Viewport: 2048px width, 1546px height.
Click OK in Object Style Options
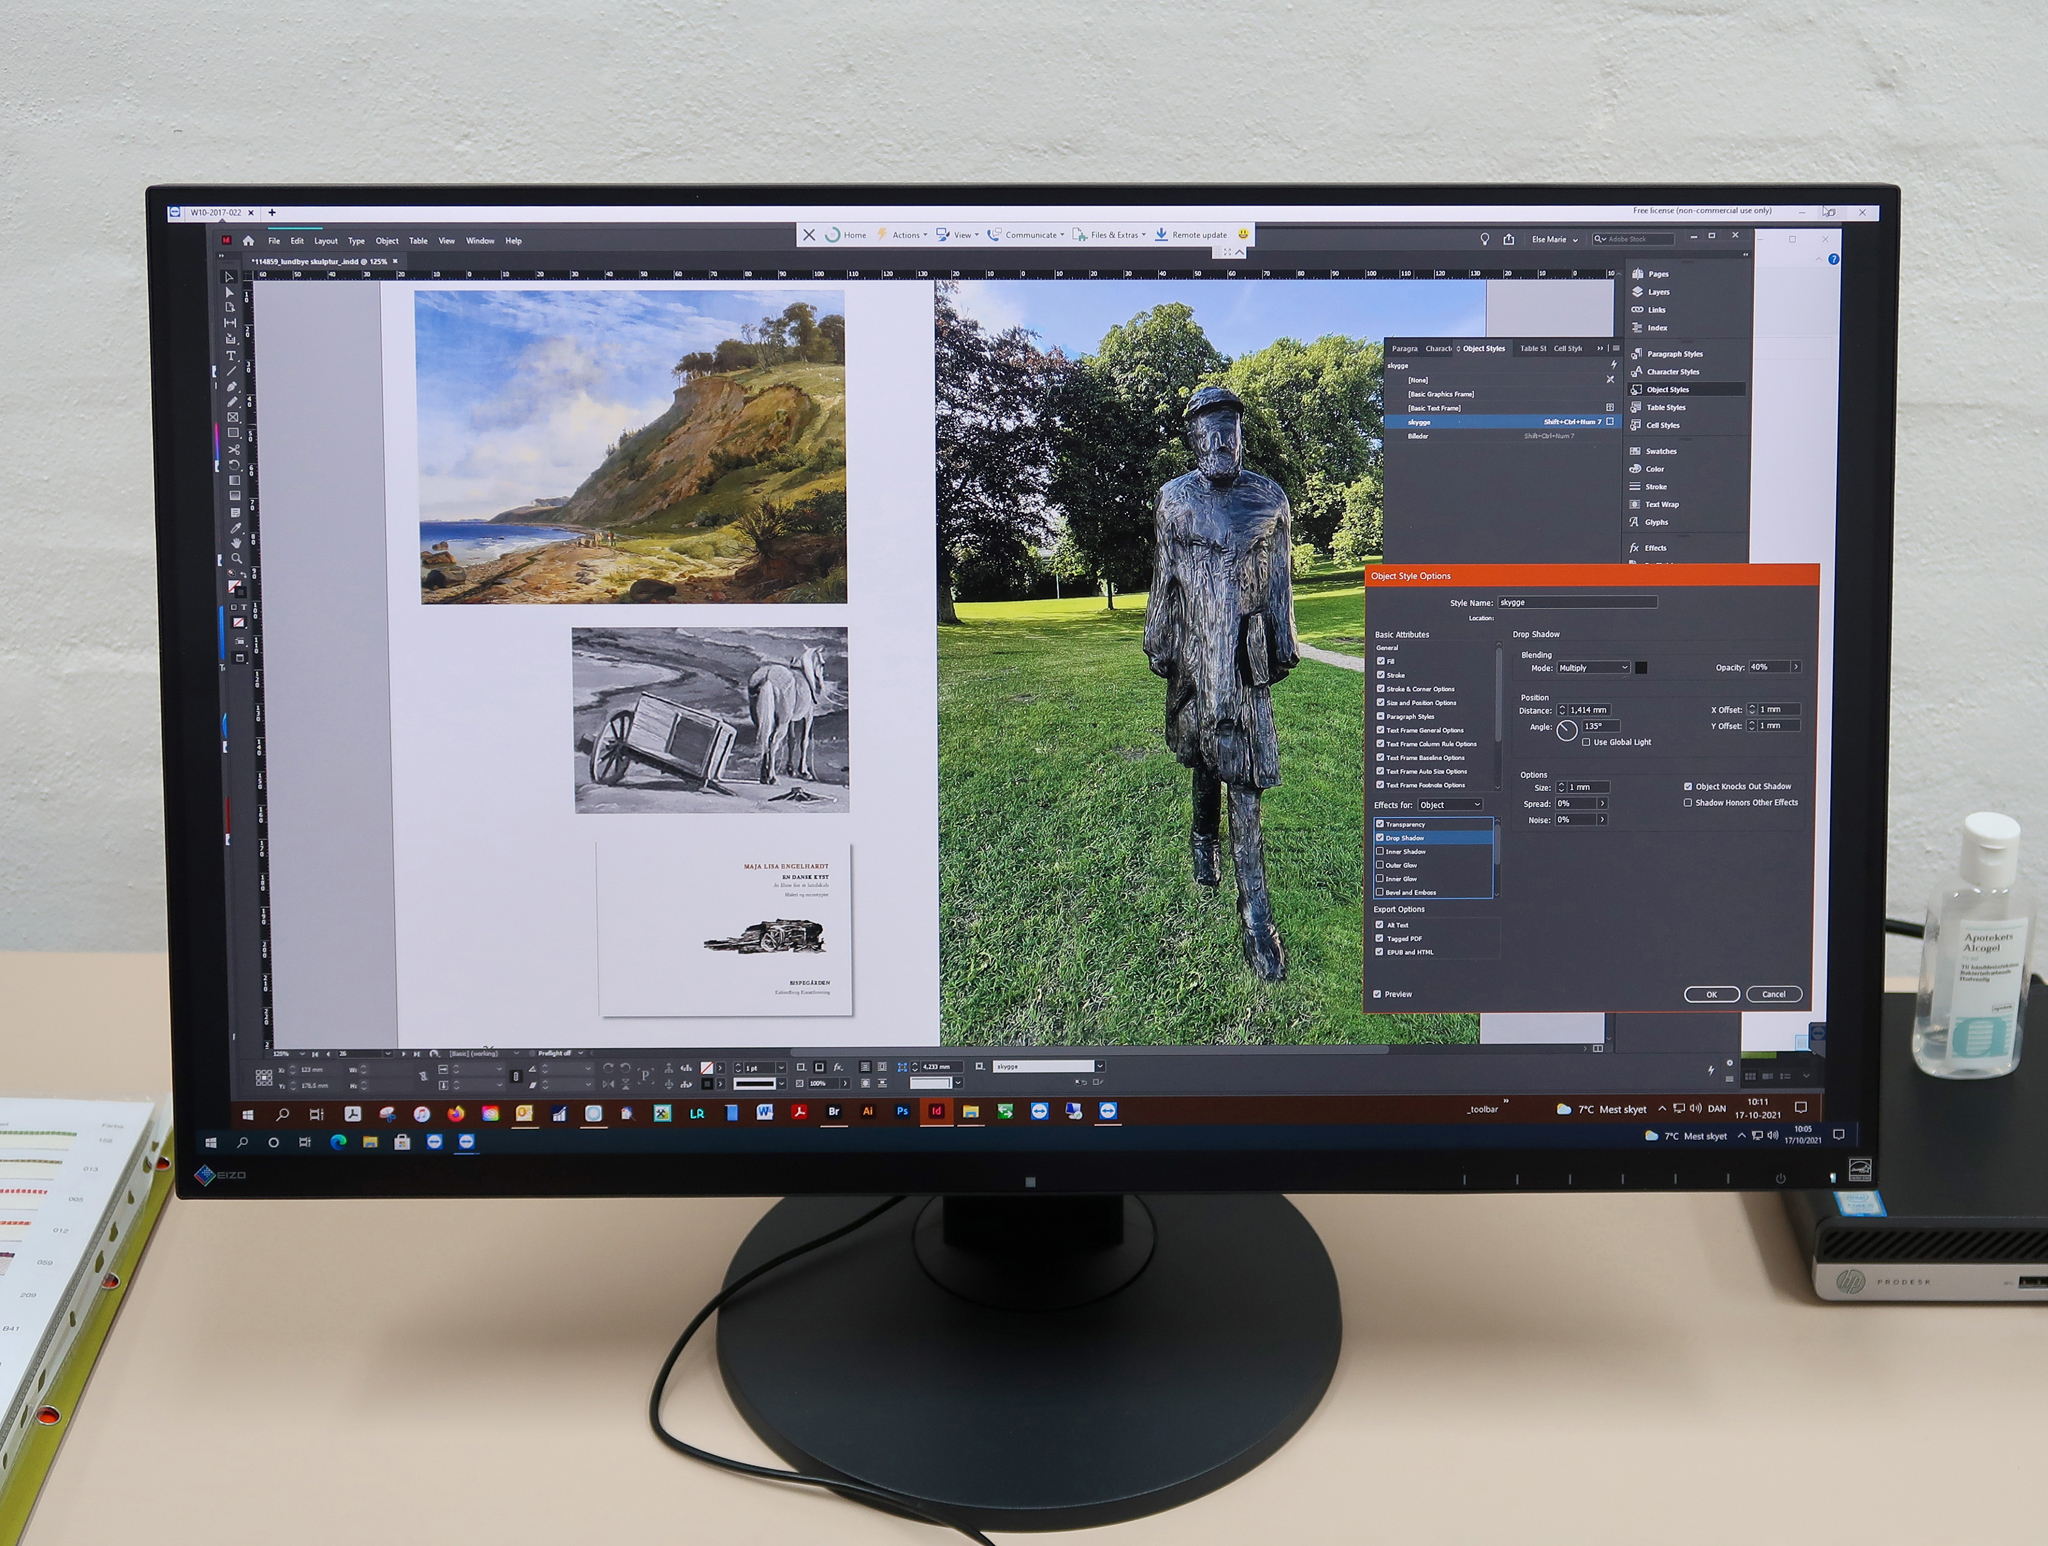(1711, 994)
